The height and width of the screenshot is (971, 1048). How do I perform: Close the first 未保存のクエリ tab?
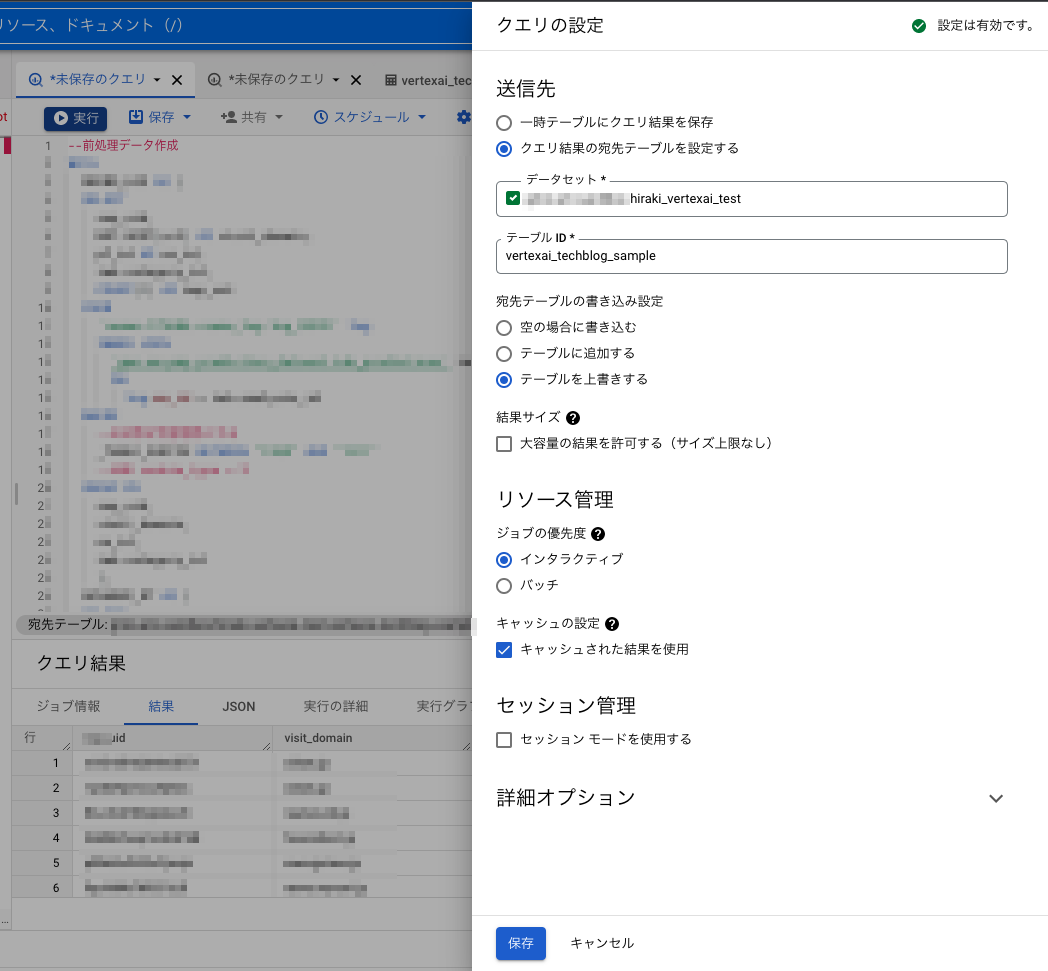point(177,80)
